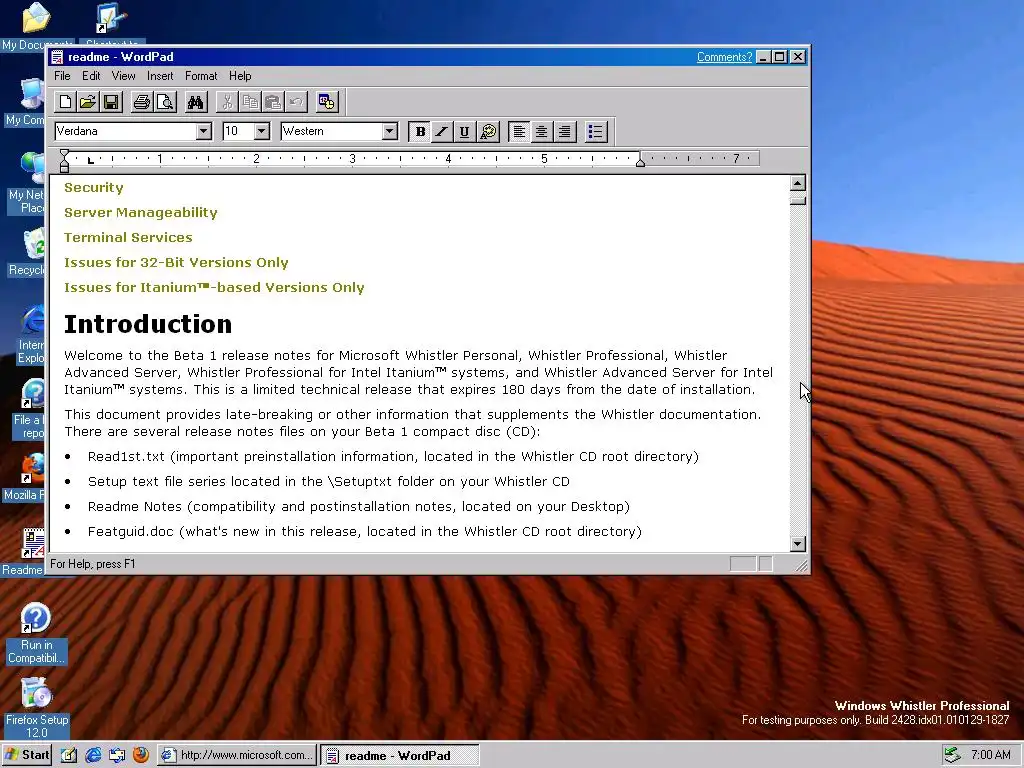The height and width of the screenshot is (768, 1024).
Task: Open the Insert menu
Action: 160,76
